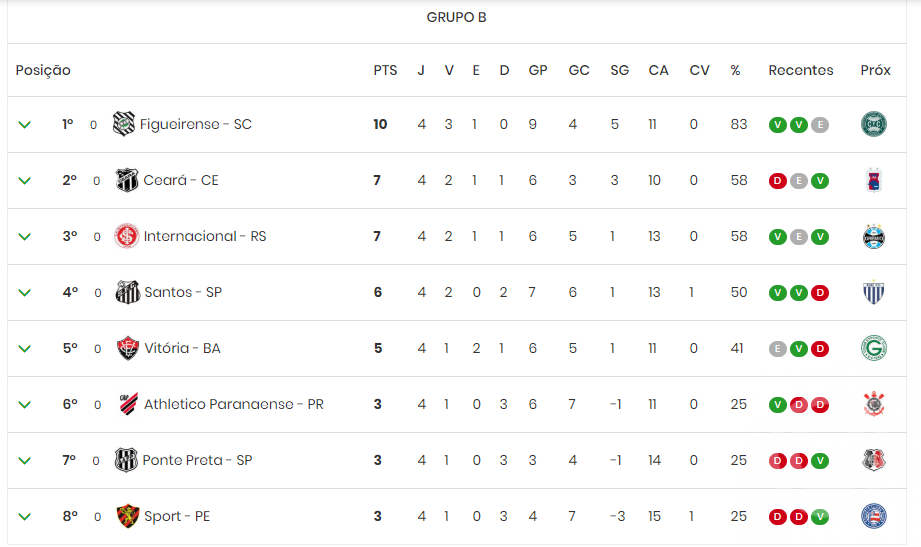
Task: Expand the Santos row chevron
Action: (25, 293)
